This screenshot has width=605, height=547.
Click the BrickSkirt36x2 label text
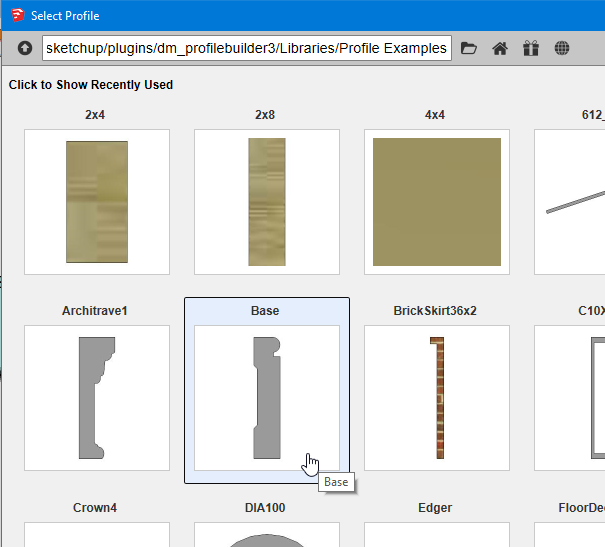point(435,311)
